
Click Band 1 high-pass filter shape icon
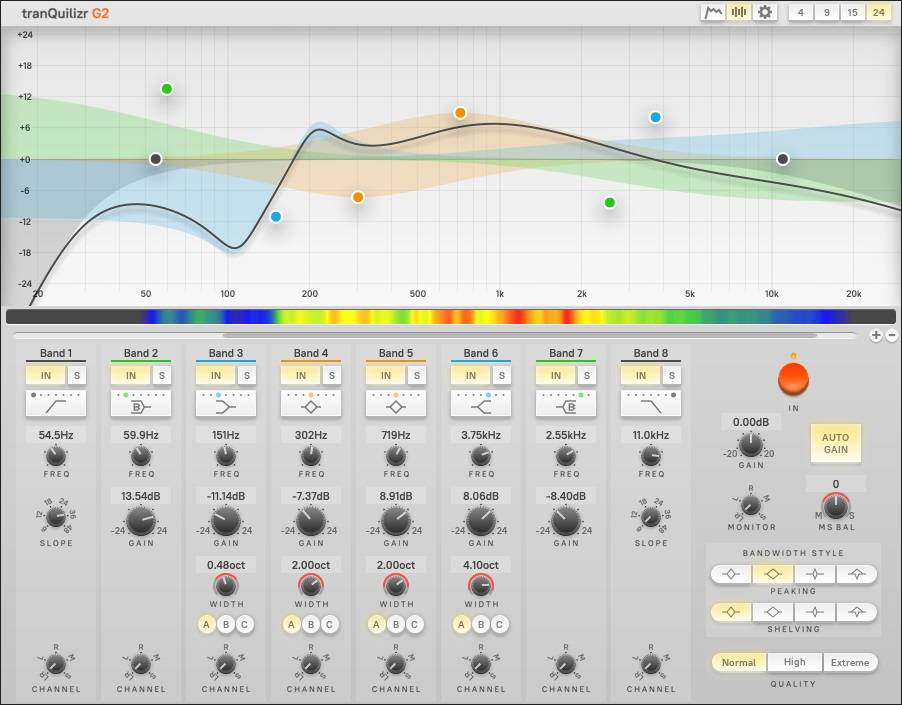56,404
